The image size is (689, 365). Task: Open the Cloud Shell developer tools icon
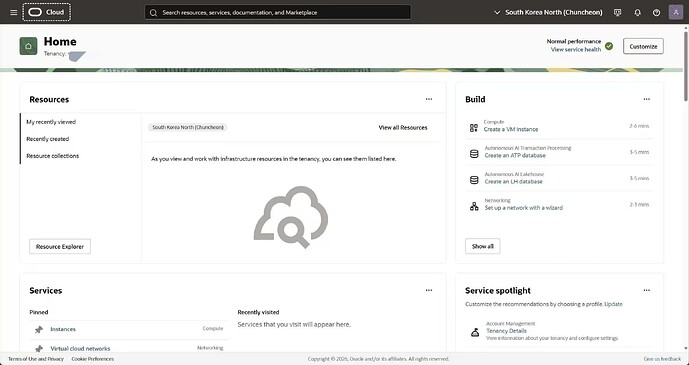point(617,13)
